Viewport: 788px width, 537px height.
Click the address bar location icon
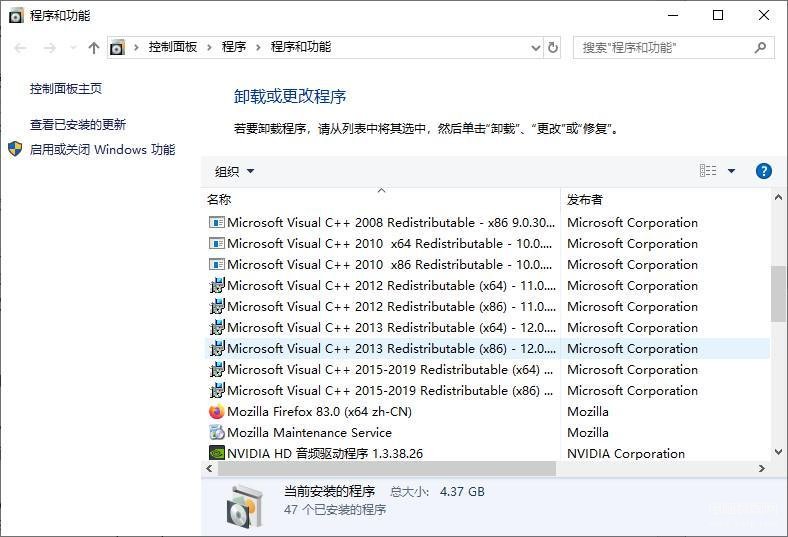tap(117, 48)
